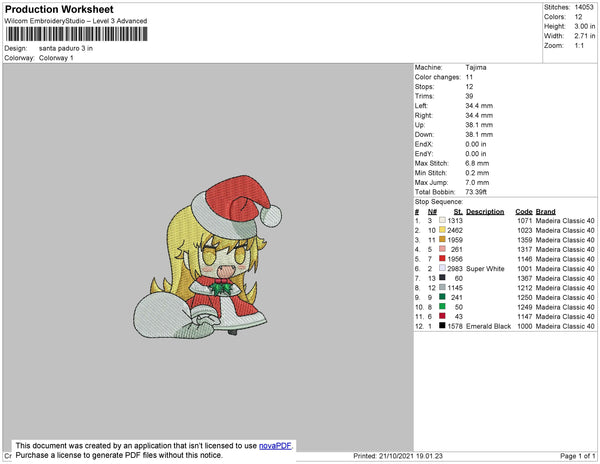Select red swatch for stop 5 (code 1146)
Screen dimensions: 600x464
coord(442,258)
